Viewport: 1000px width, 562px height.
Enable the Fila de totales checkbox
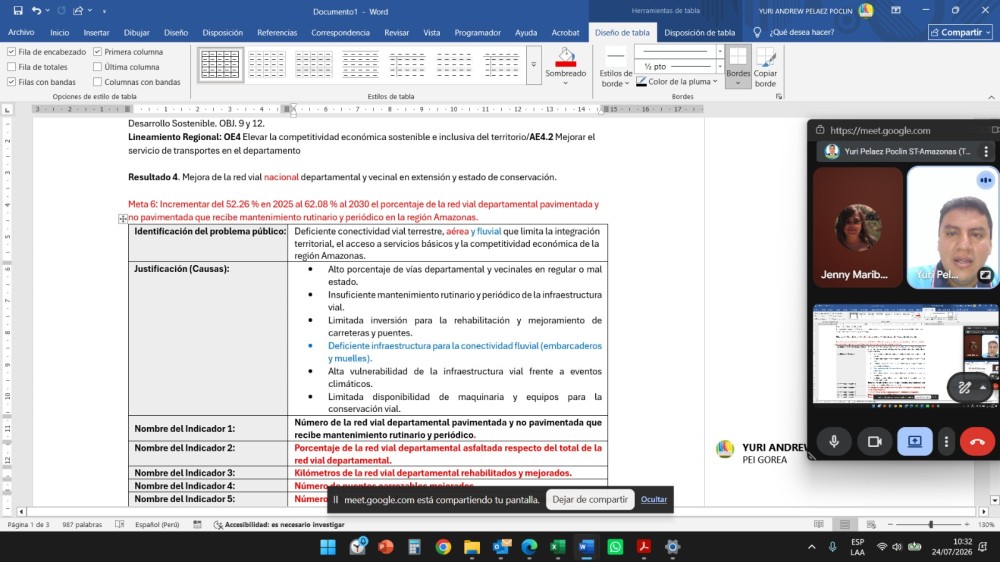point(11,66)
